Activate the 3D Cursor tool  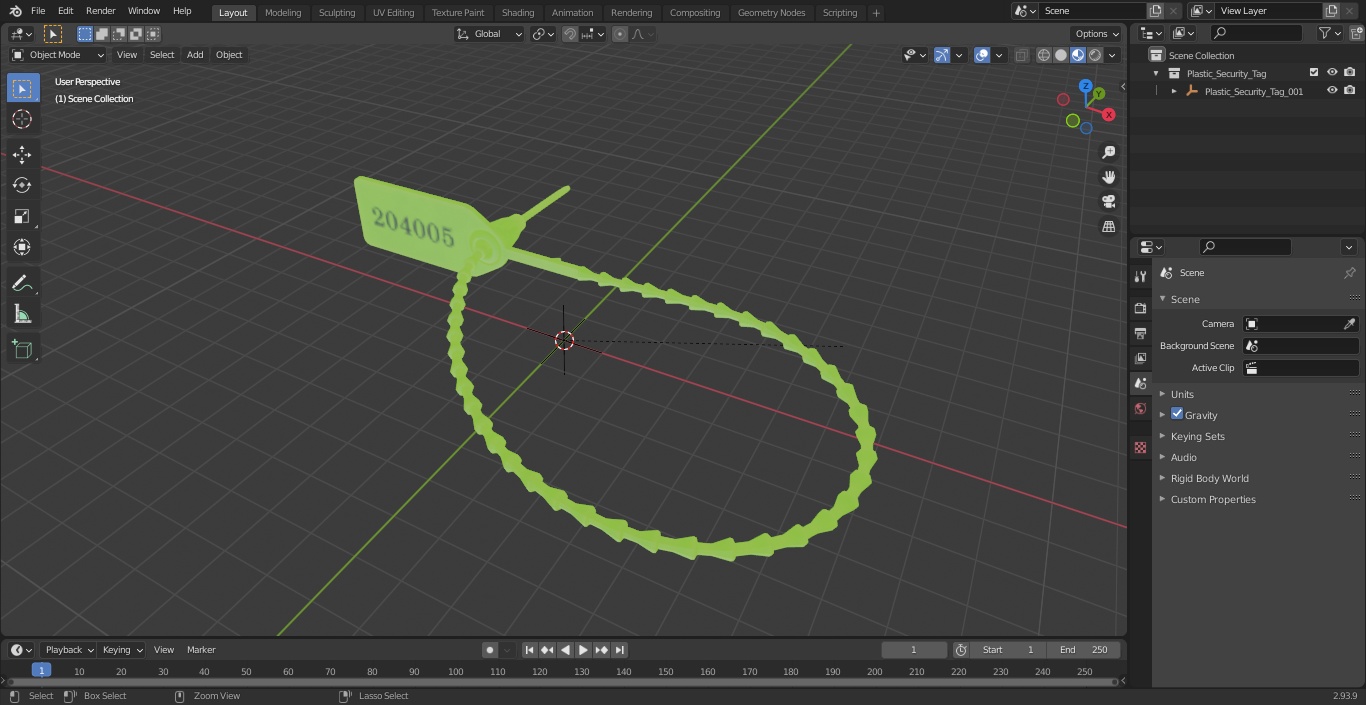click(23, 119)
